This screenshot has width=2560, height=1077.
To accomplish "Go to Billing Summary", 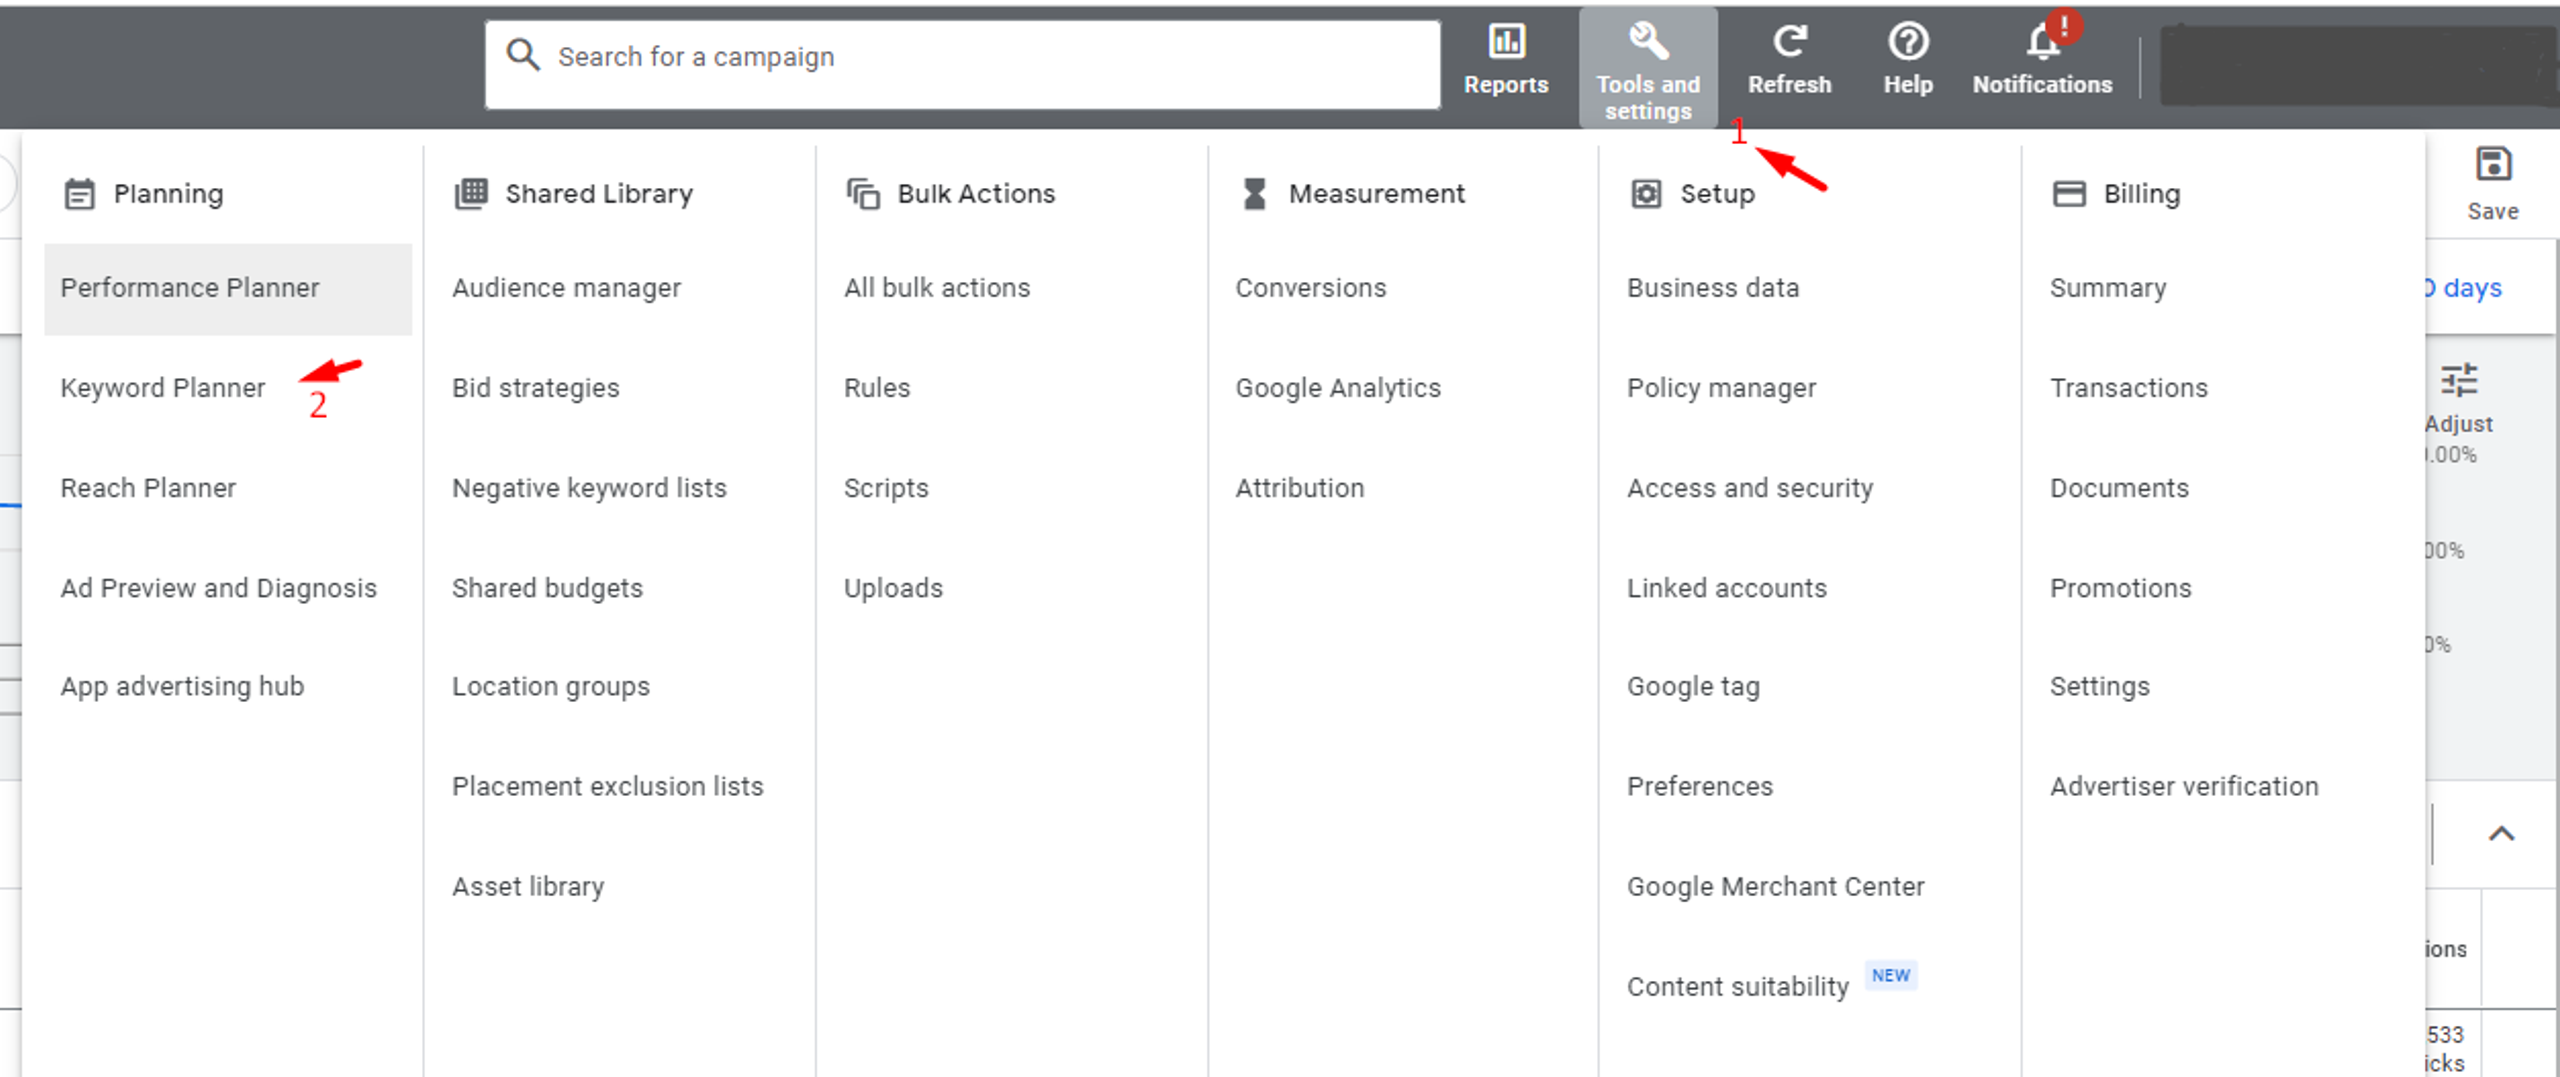I will [x=2108, y=288].
